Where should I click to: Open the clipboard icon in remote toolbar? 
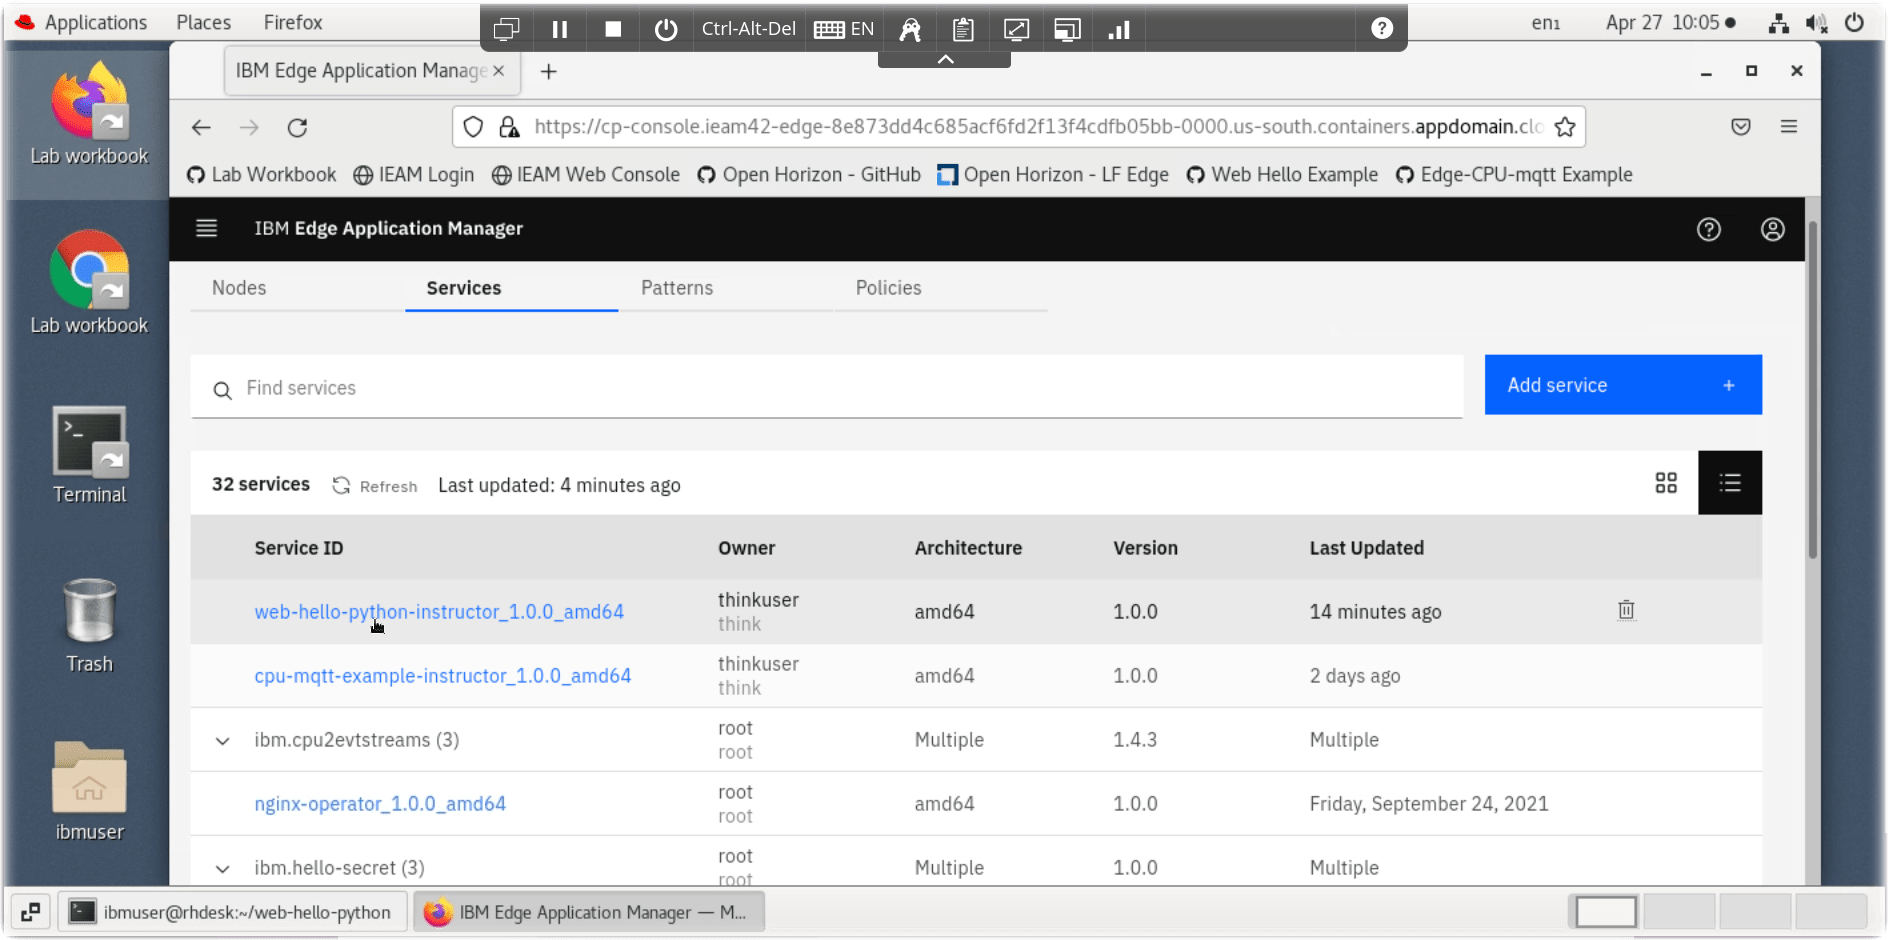963,29
